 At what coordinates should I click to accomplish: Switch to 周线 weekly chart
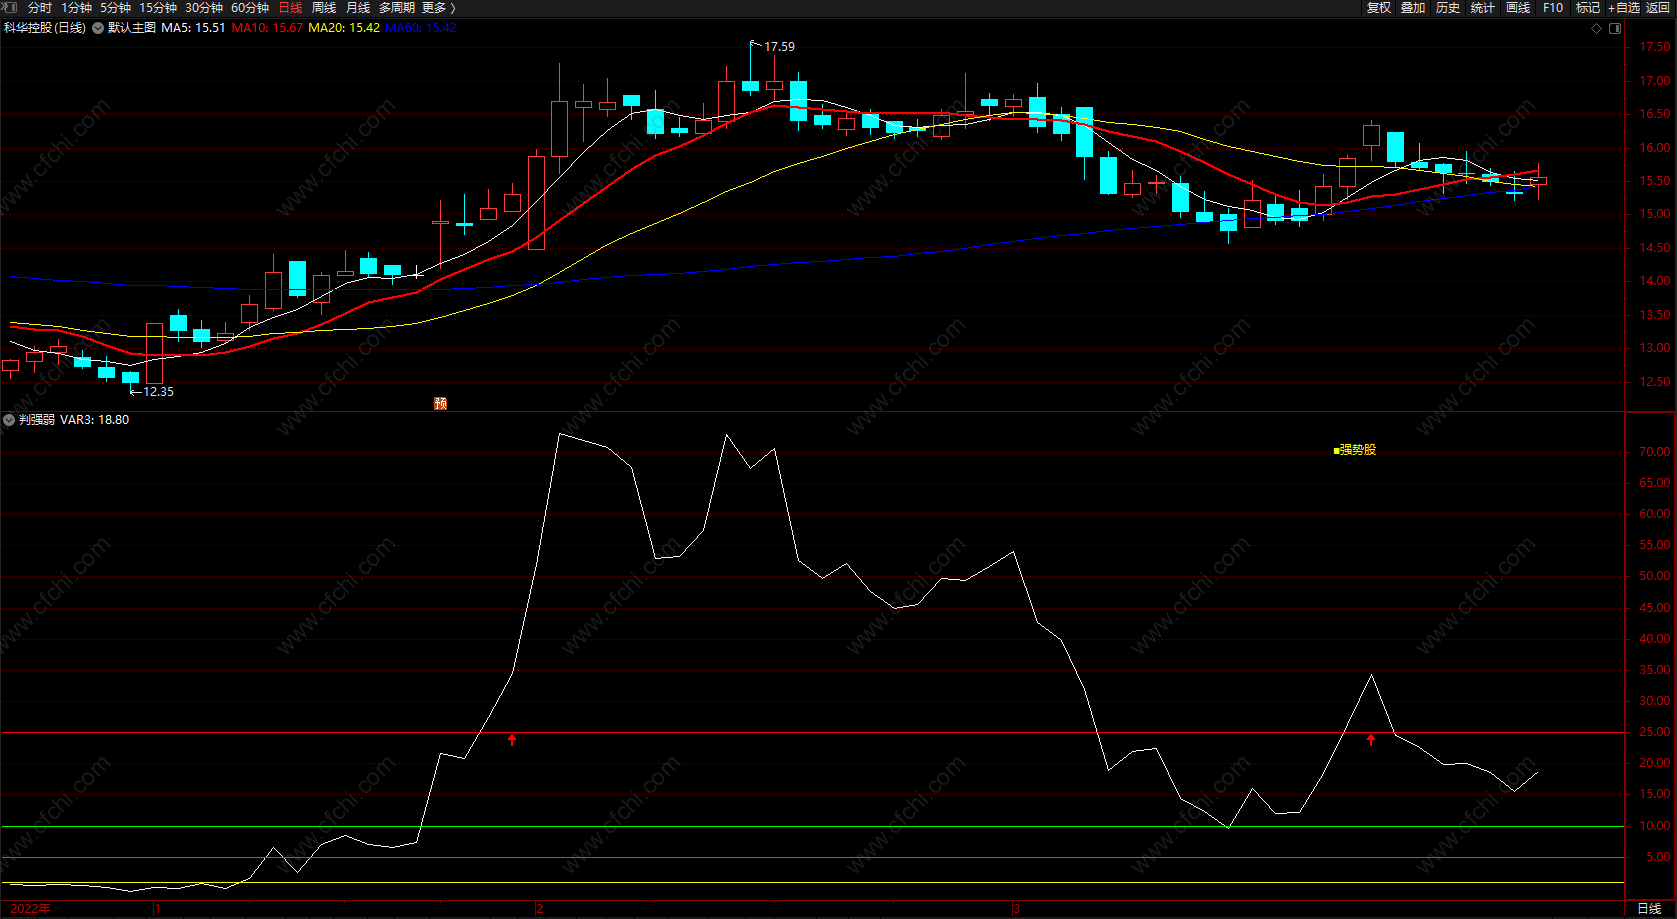(324, 8)
